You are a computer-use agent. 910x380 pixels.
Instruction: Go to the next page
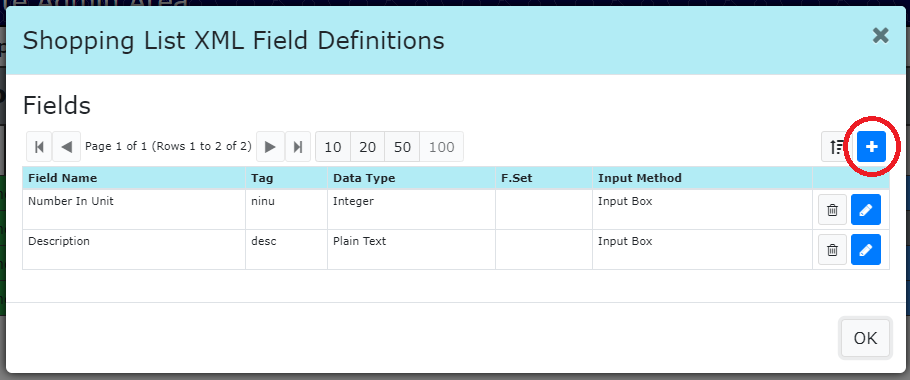pos(270,147)
